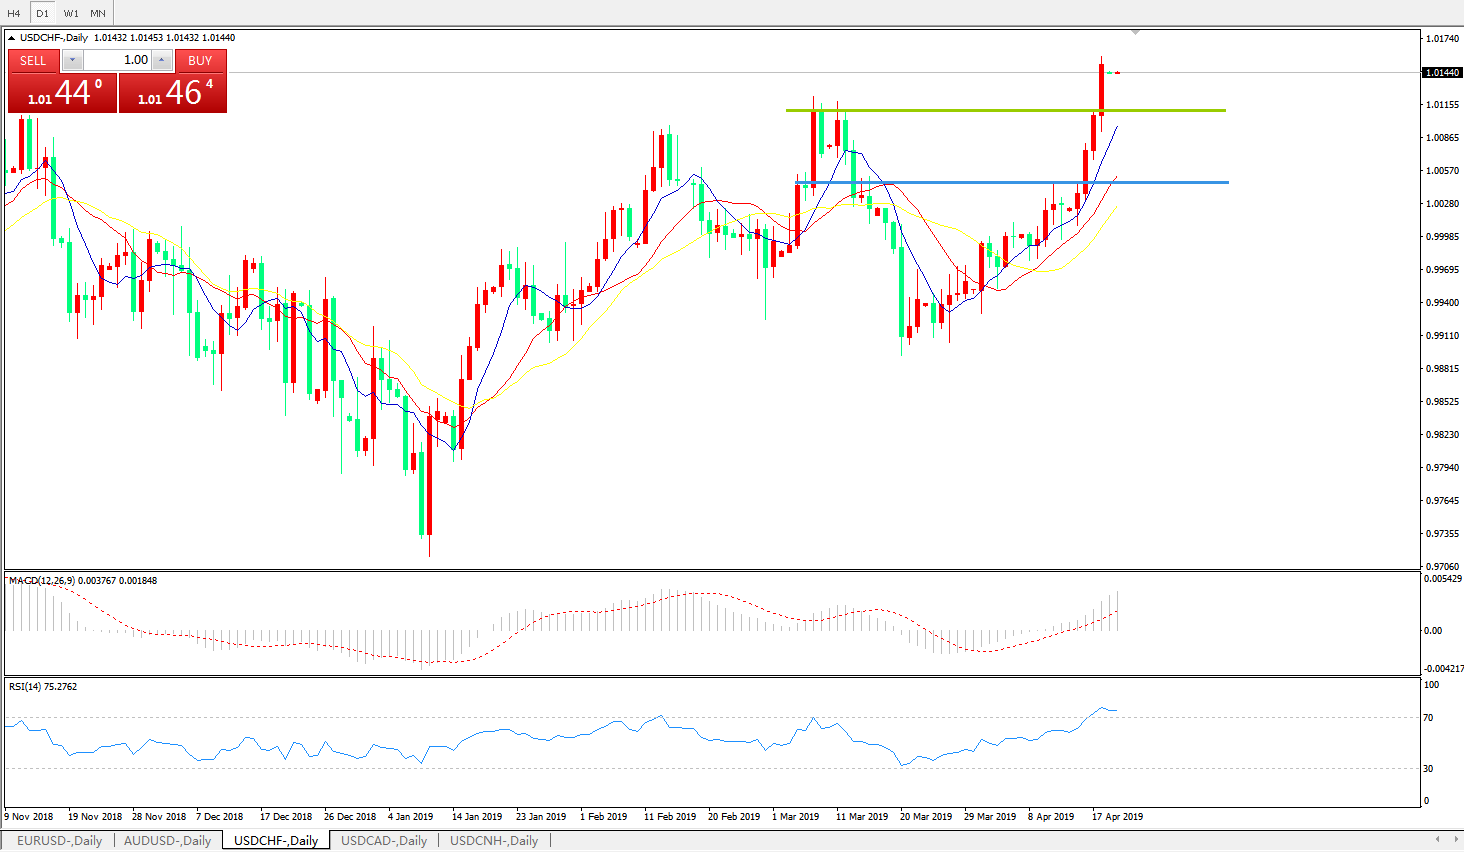This screenshot has height=852, width=1464.
Task: Click the chart shift marker triangle
Action: click(x=1135, y=33)
